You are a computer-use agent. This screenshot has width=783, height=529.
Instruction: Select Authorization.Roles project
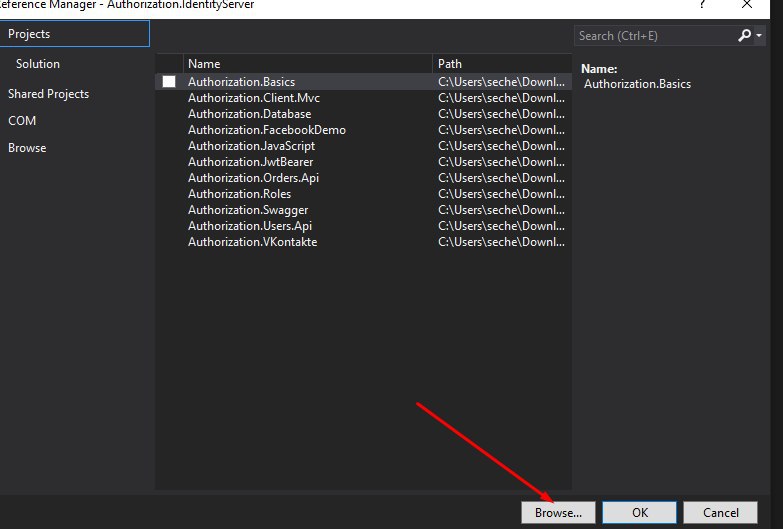point(239,194)
